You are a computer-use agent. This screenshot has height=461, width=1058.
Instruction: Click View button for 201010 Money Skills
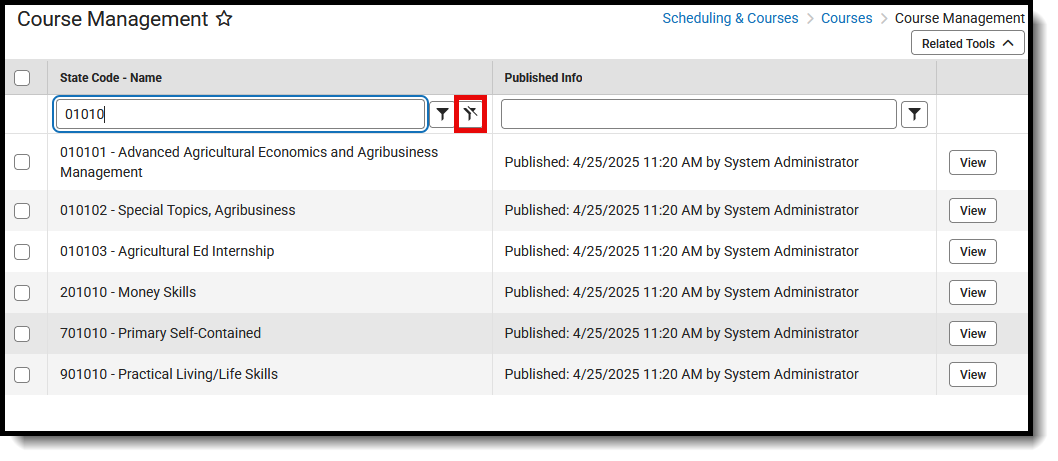point(972,293)
